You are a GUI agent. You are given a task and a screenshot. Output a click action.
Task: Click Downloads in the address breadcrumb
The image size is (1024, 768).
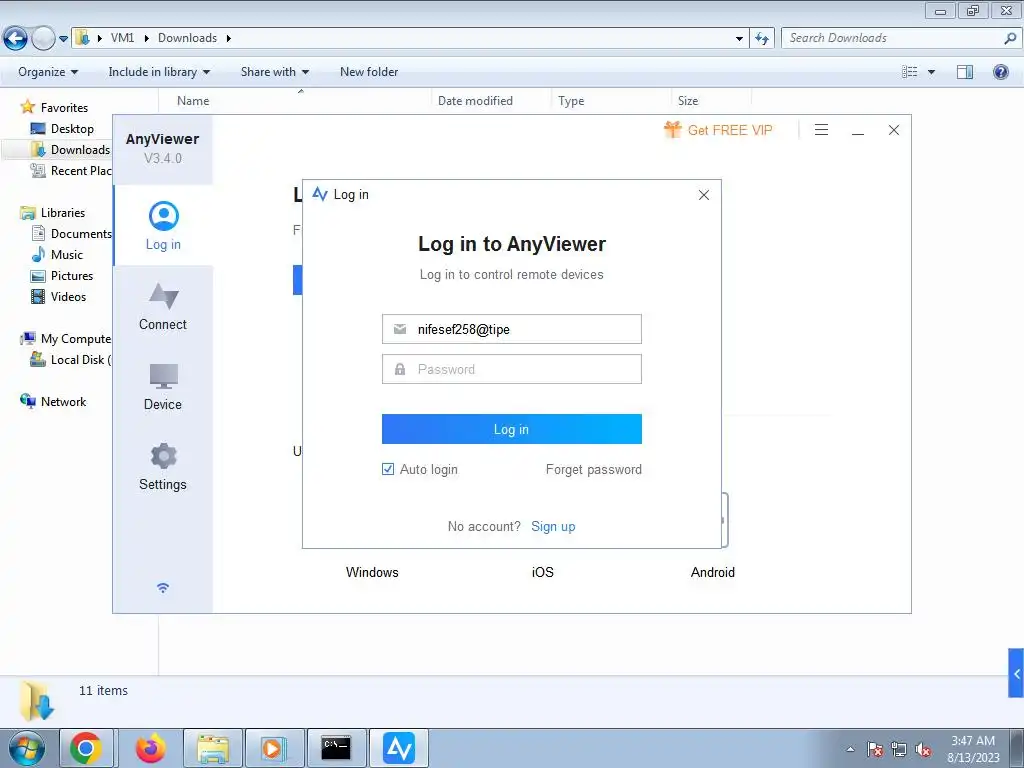[187, 38]
